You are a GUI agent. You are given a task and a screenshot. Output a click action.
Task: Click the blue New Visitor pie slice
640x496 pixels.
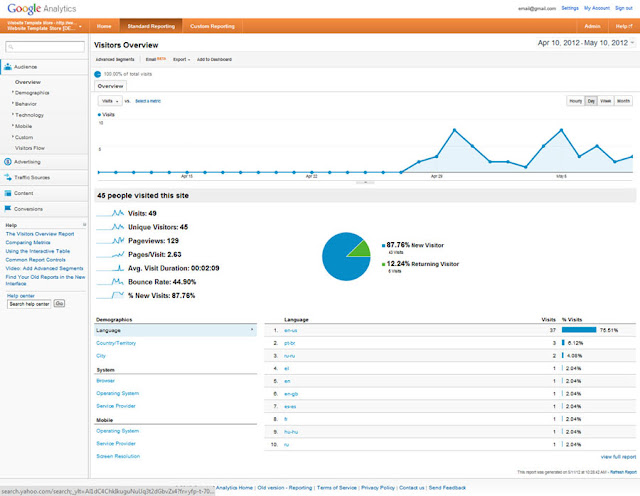tap(339, 261)
